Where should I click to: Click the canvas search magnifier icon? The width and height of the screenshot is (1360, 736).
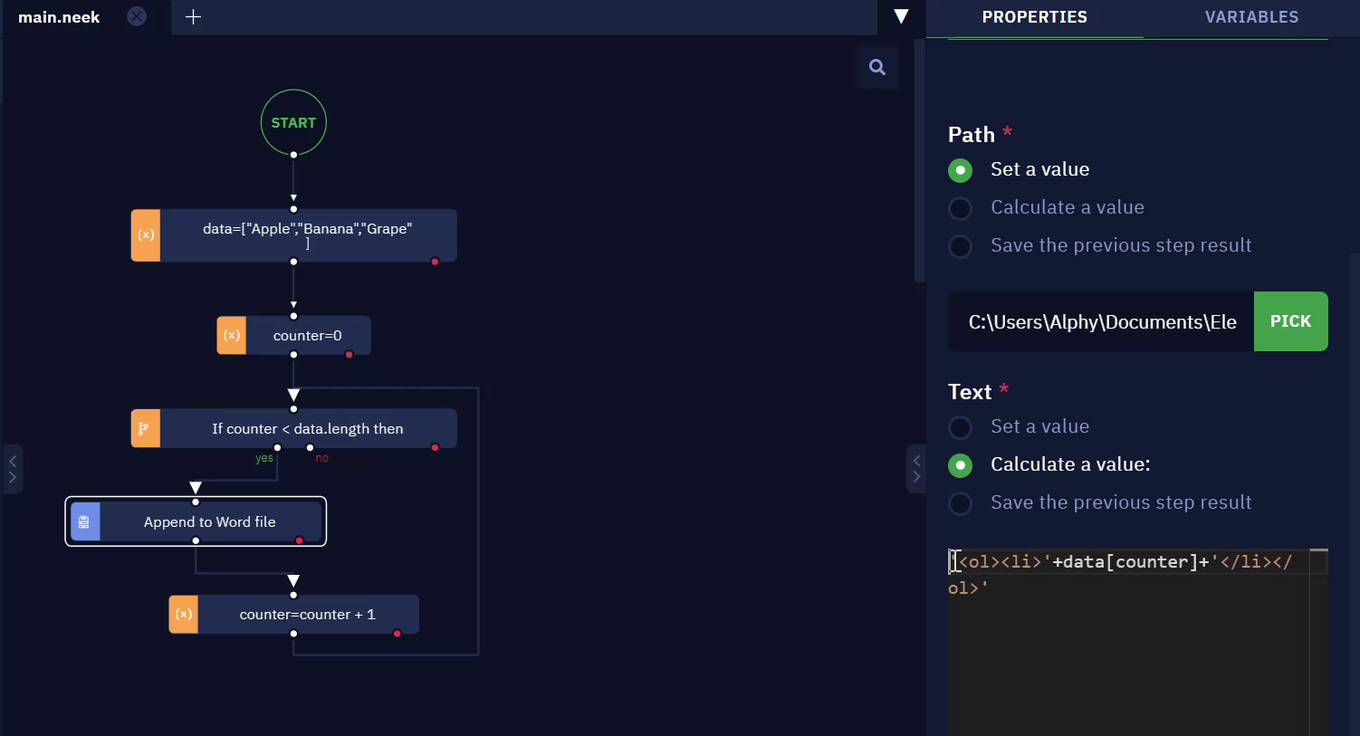(877, 67)
